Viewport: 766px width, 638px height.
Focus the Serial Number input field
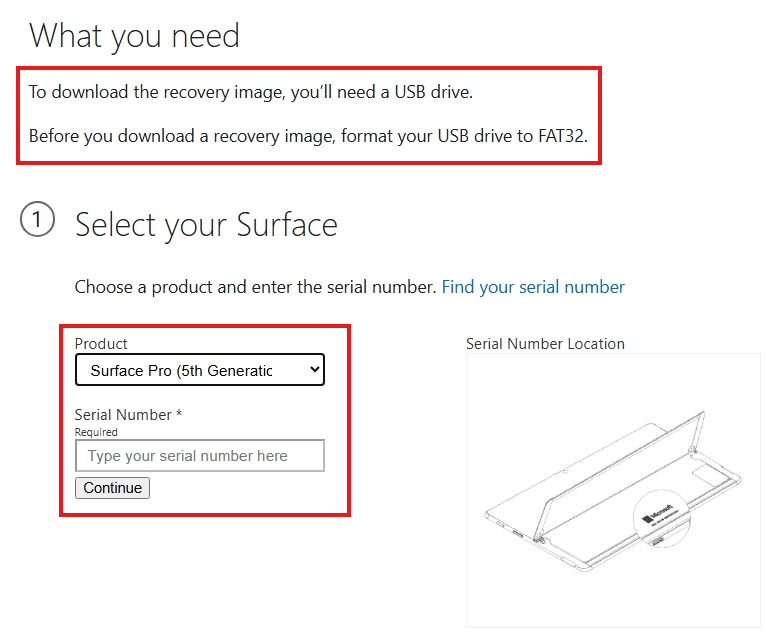(x=200, y=455)
